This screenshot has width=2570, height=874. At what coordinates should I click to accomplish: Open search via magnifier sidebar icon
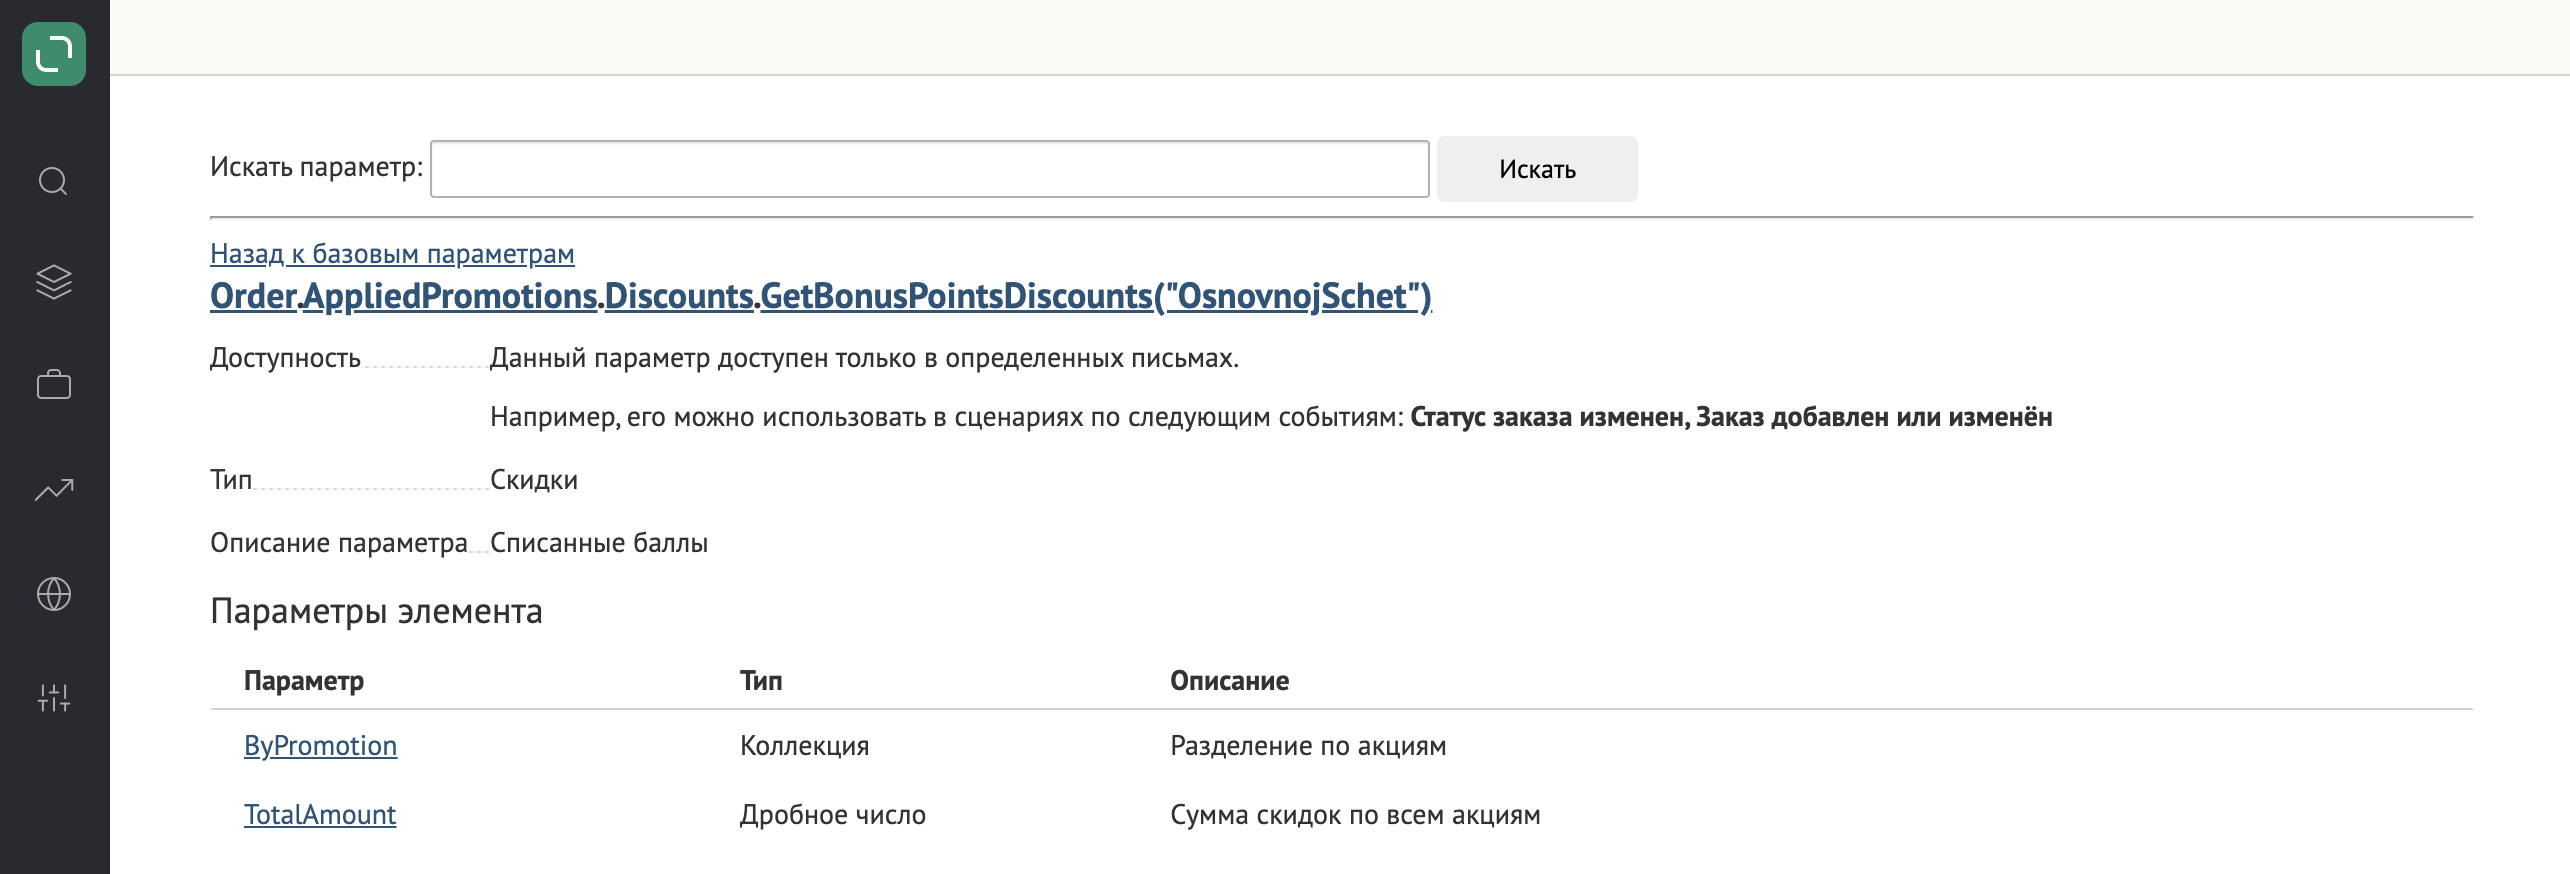click(x=54, y=181)
